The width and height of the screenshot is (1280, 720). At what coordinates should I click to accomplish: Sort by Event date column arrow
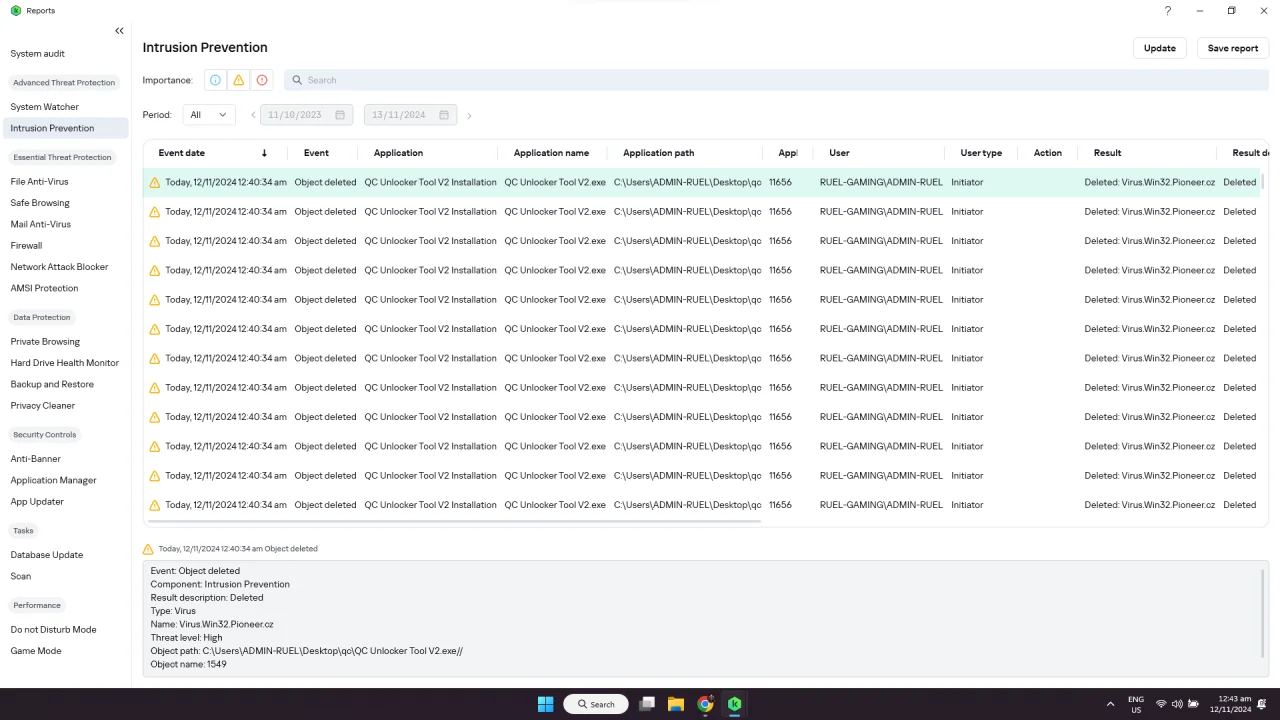click(x=264, y=153)
